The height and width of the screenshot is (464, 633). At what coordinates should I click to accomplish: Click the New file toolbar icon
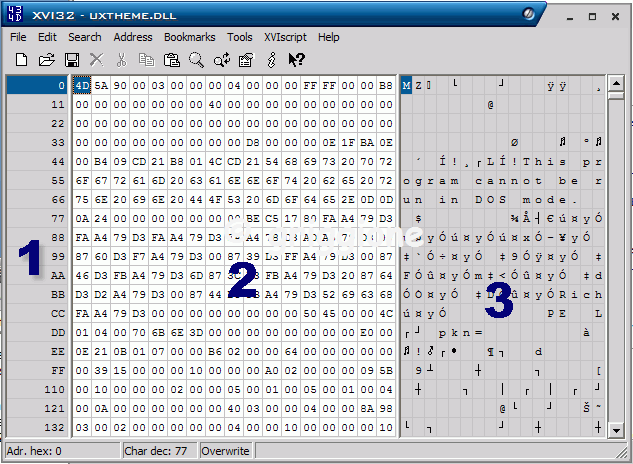21,60
